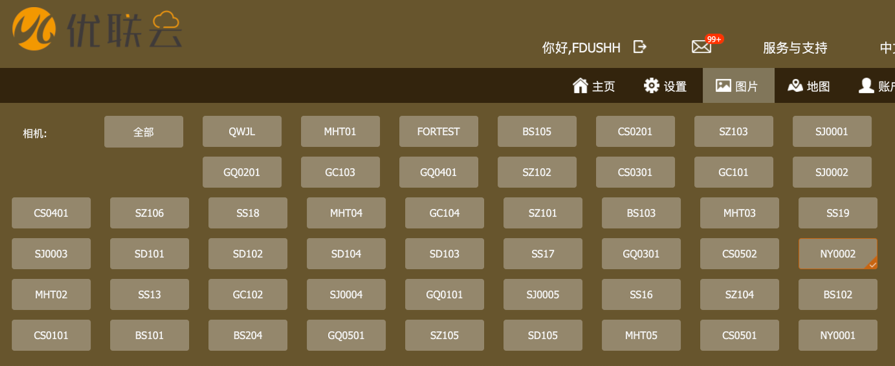Select camera NY0001 in bottom row
Image resolution: width=895 pixels, height=366 pixels.
[838, 335]
